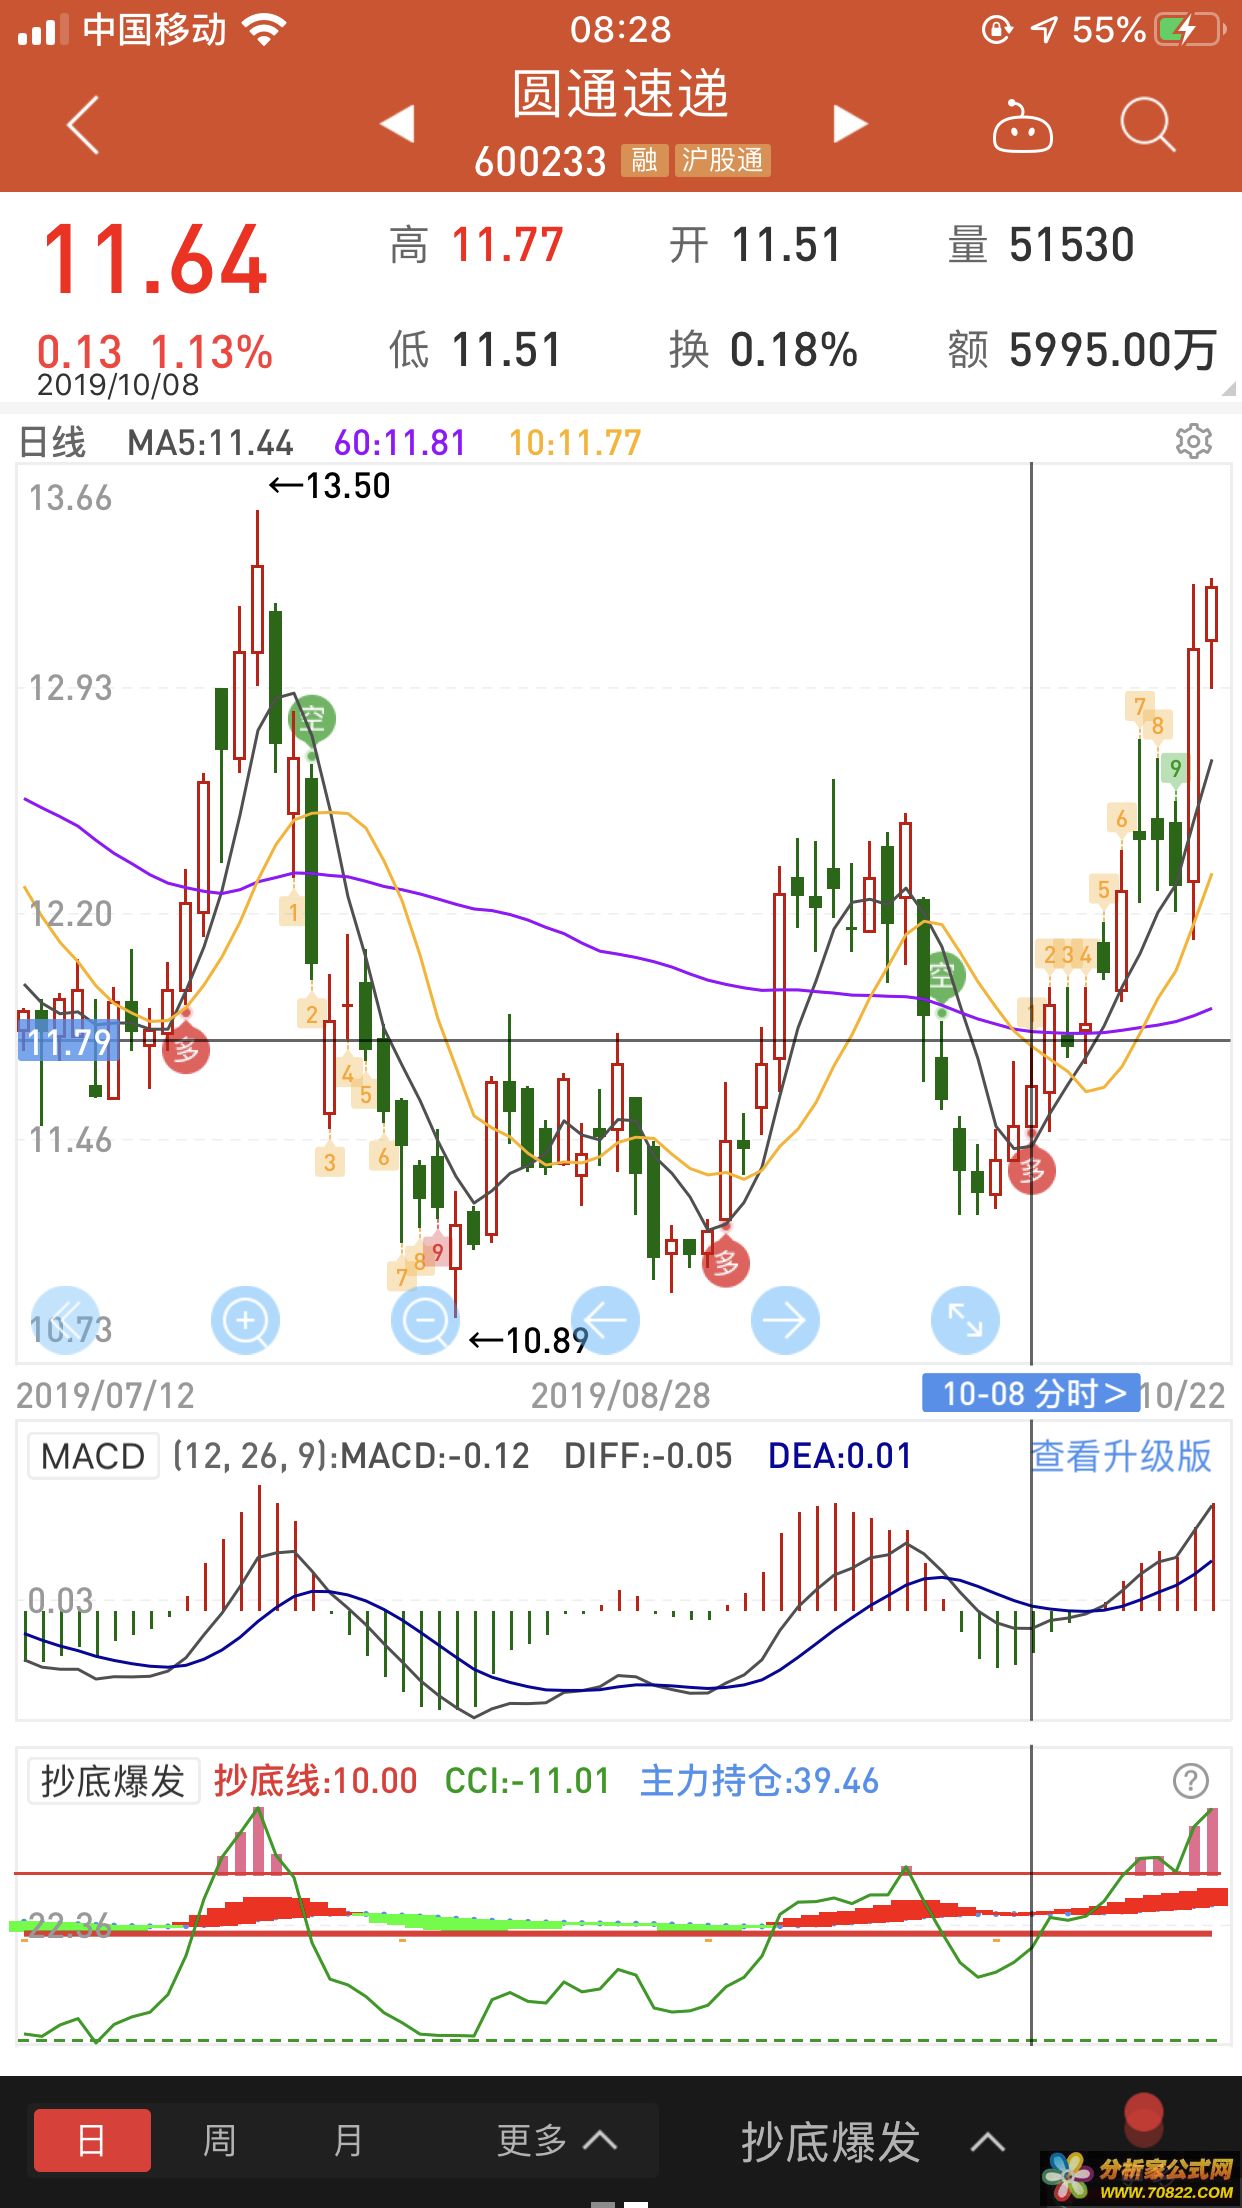Tap the red 多 marker at crosshair
The width and height of the screenshot is (1242, 2208).
tap(1032, 1170)
